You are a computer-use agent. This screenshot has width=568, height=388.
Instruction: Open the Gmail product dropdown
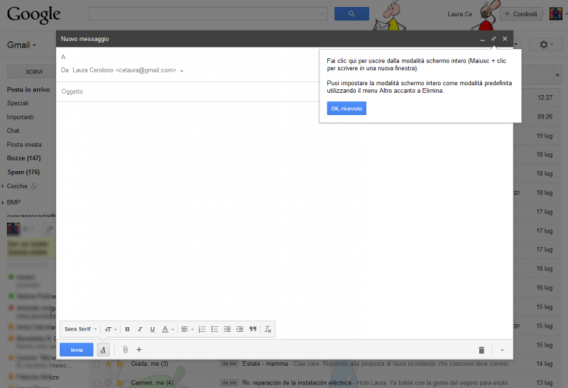22,45
